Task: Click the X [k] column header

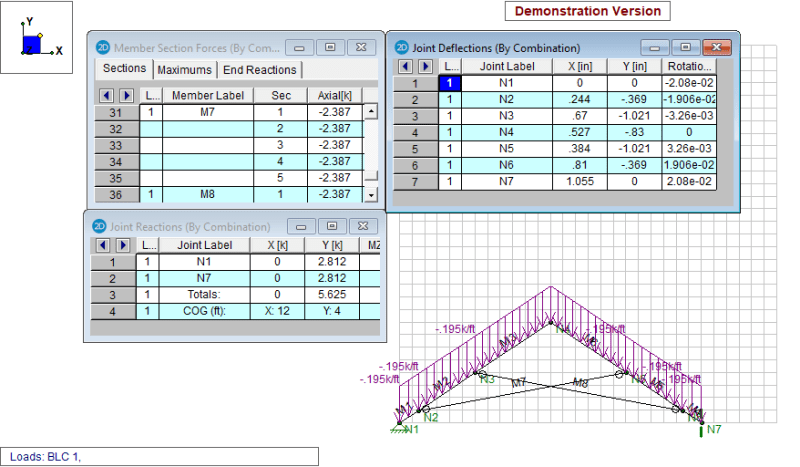Action: 277,245
